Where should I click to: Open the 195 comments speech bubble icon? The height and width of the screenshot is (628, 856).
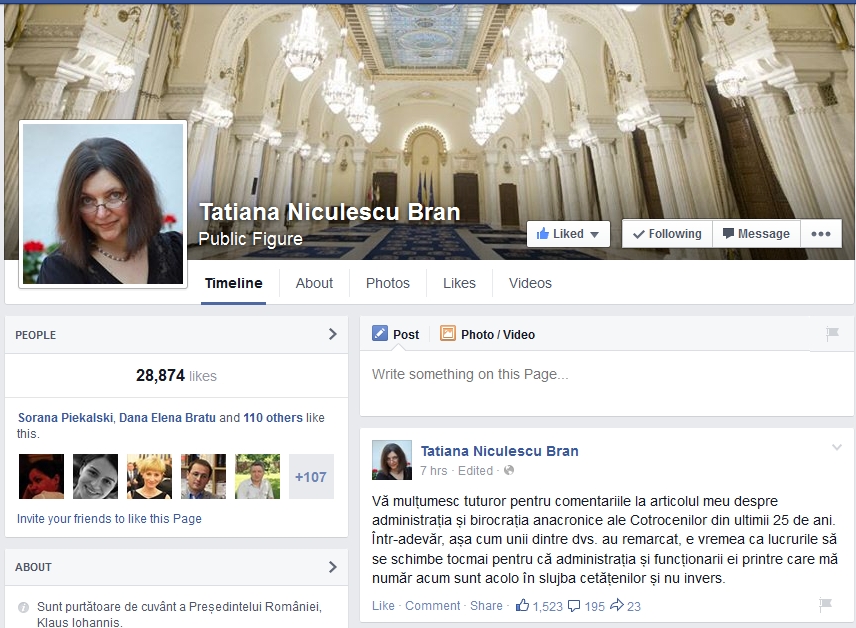tap(576, 605)
